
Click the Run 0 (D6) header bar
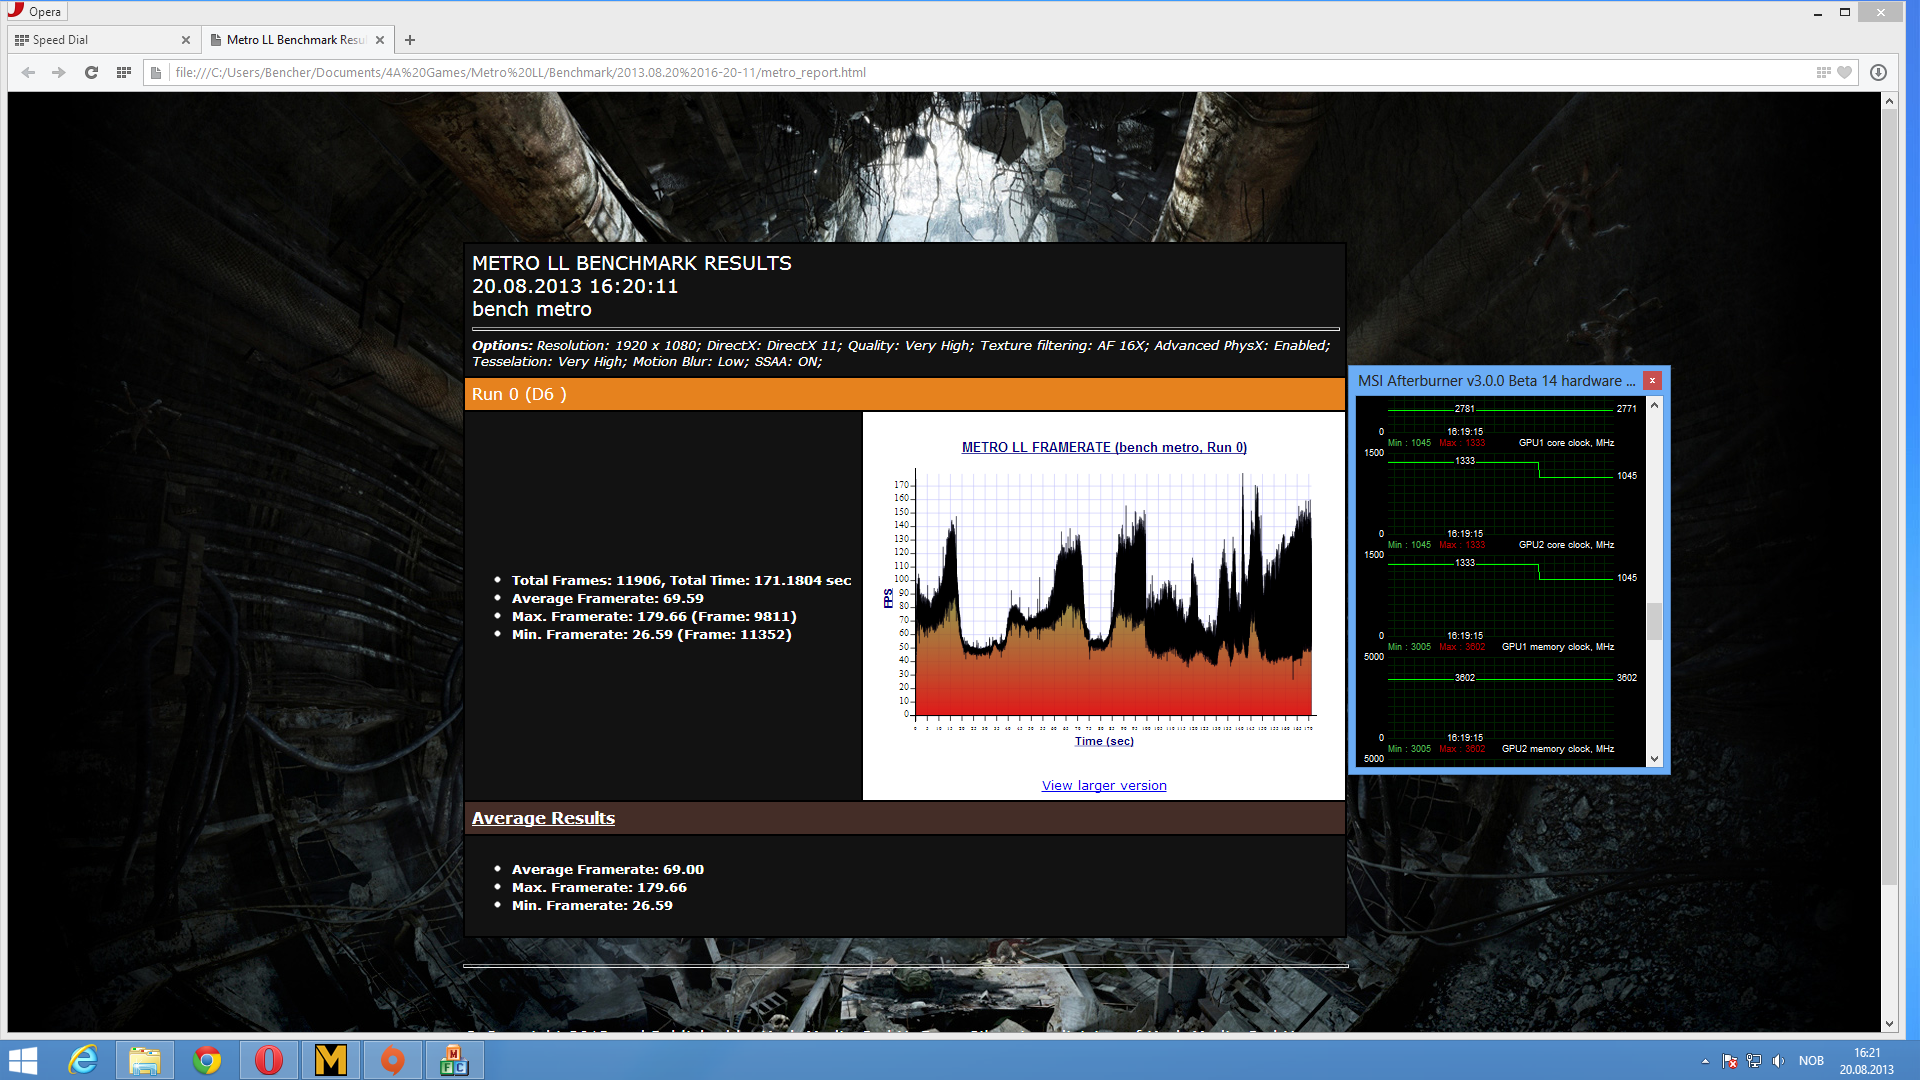coord(904,394)
